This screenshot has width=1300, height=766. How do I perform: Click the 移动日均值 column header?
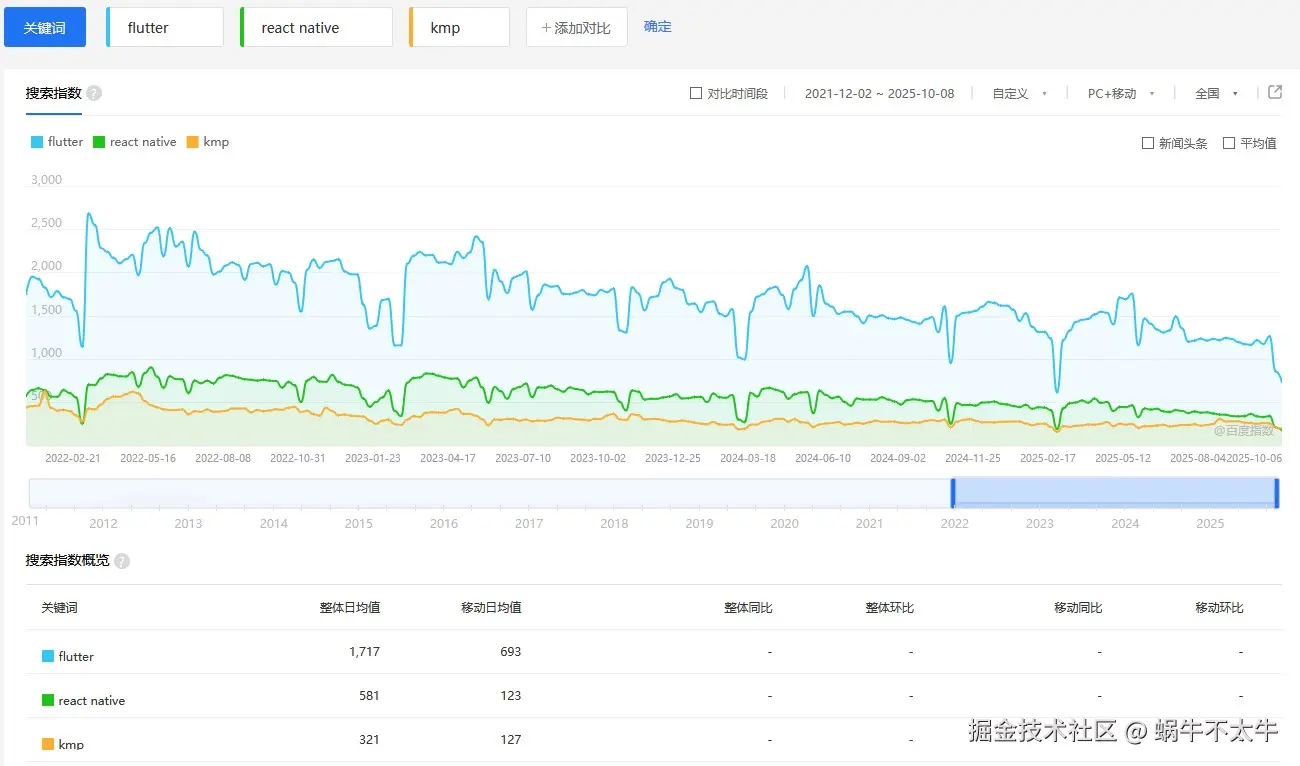491,608
